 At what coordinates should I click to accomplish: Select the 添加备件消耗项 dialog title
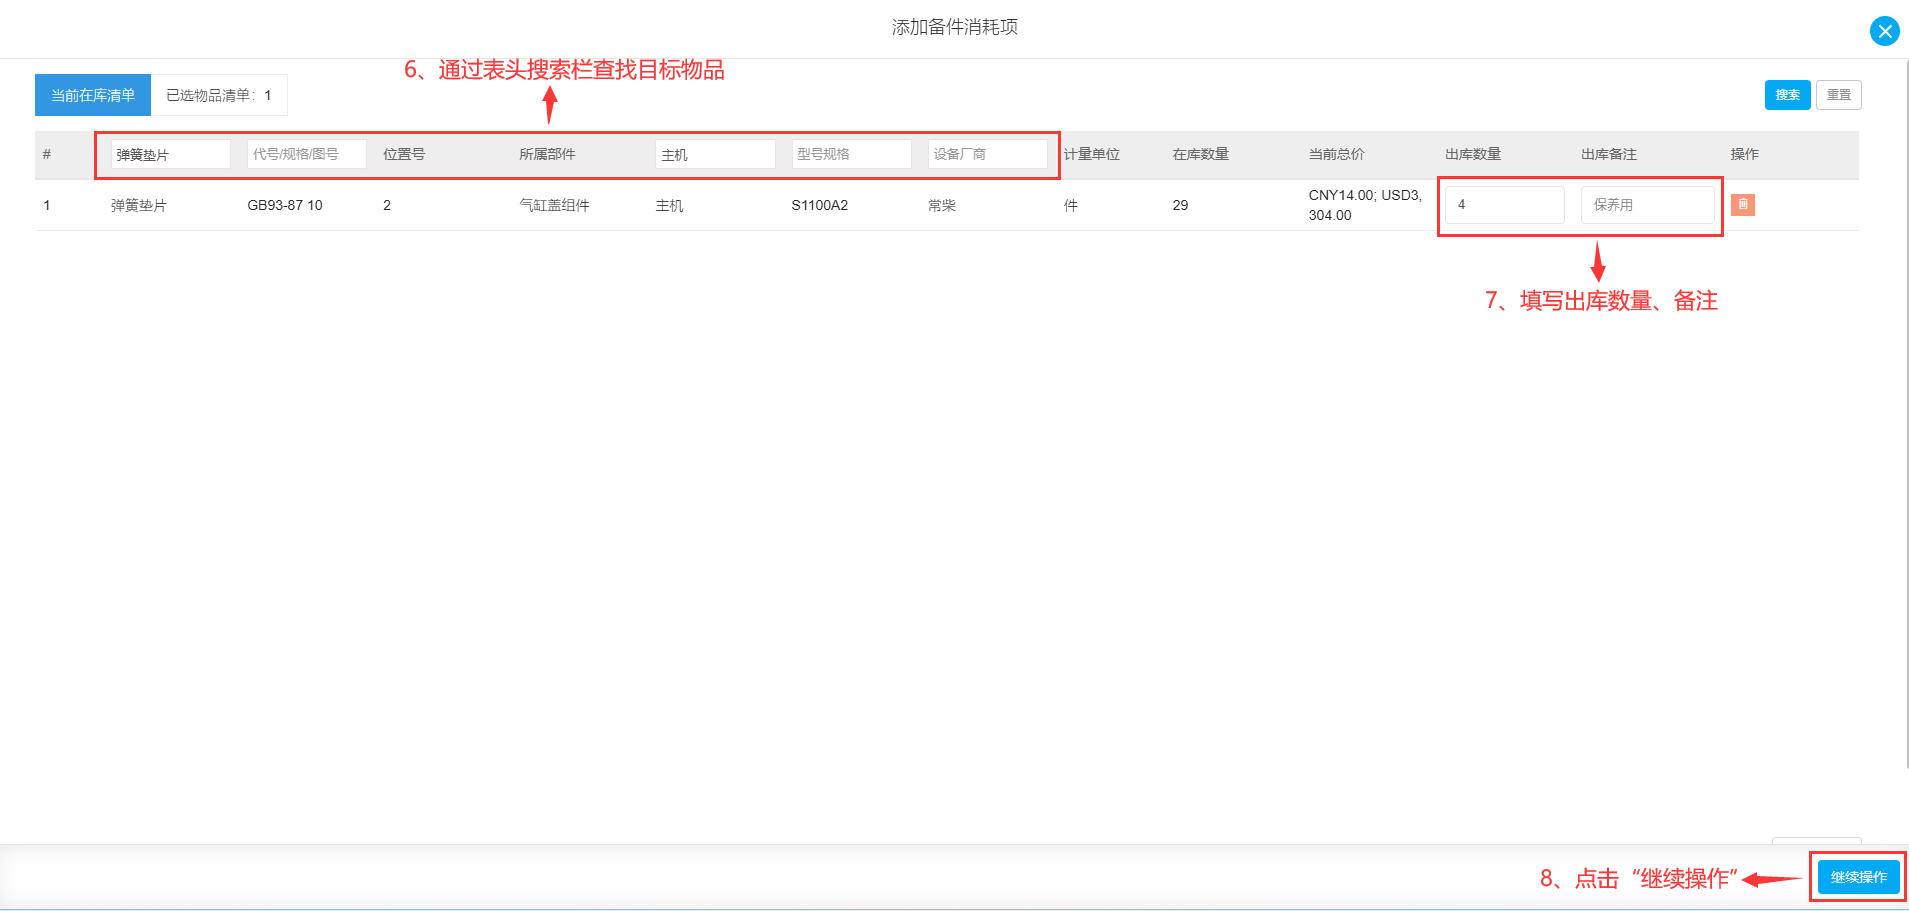coord(955,27)
